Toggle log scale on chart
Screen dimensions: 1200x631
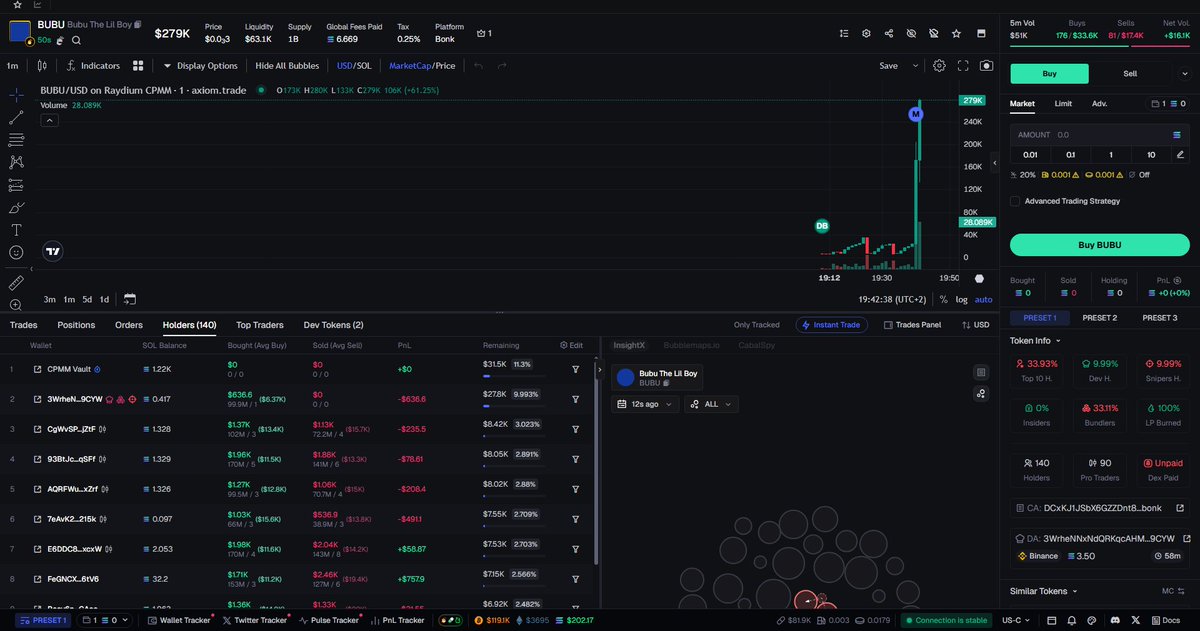point(961,299)
